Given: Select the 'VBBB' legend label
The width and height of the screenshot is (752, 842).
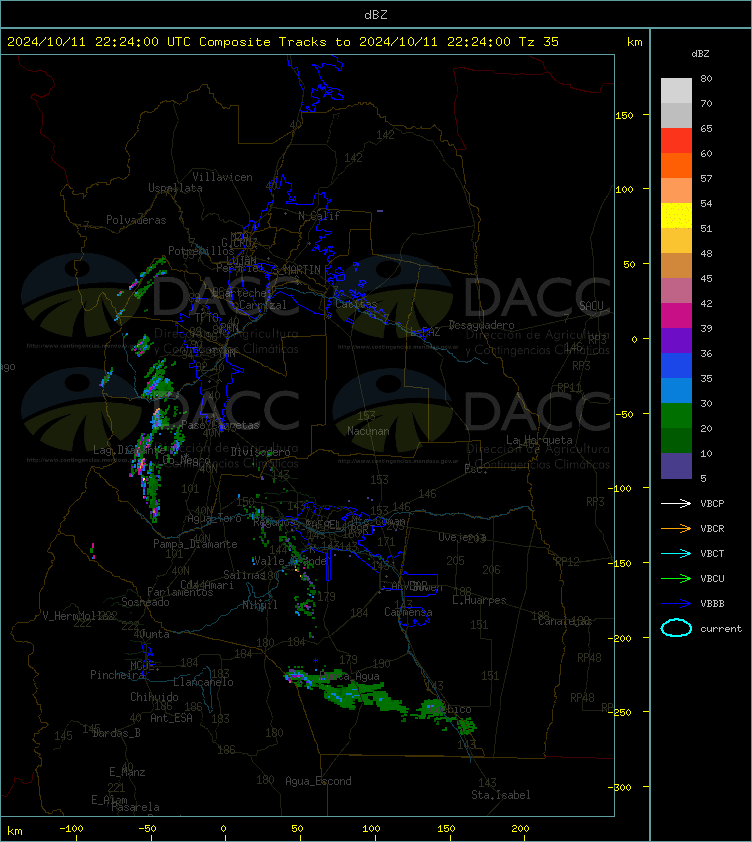Looking at the screenshot, I should point(712,604).
